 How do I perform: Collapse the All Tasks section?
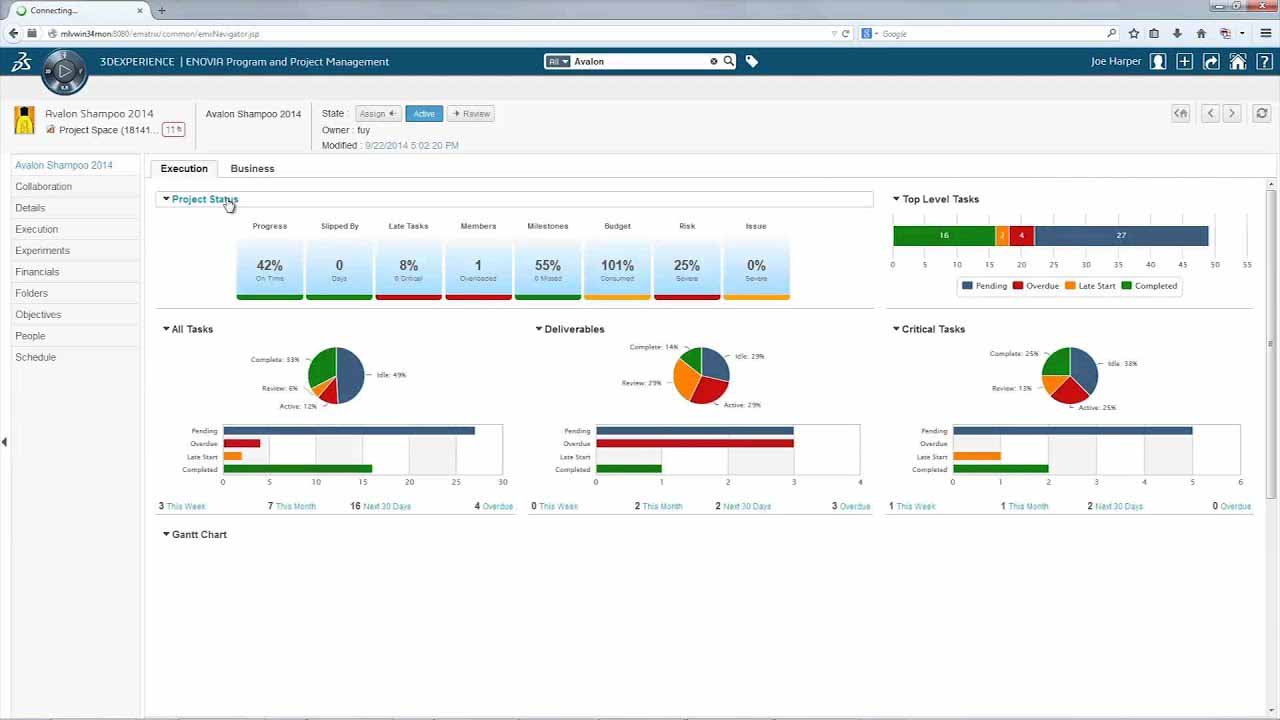click(x=166, y=329)
